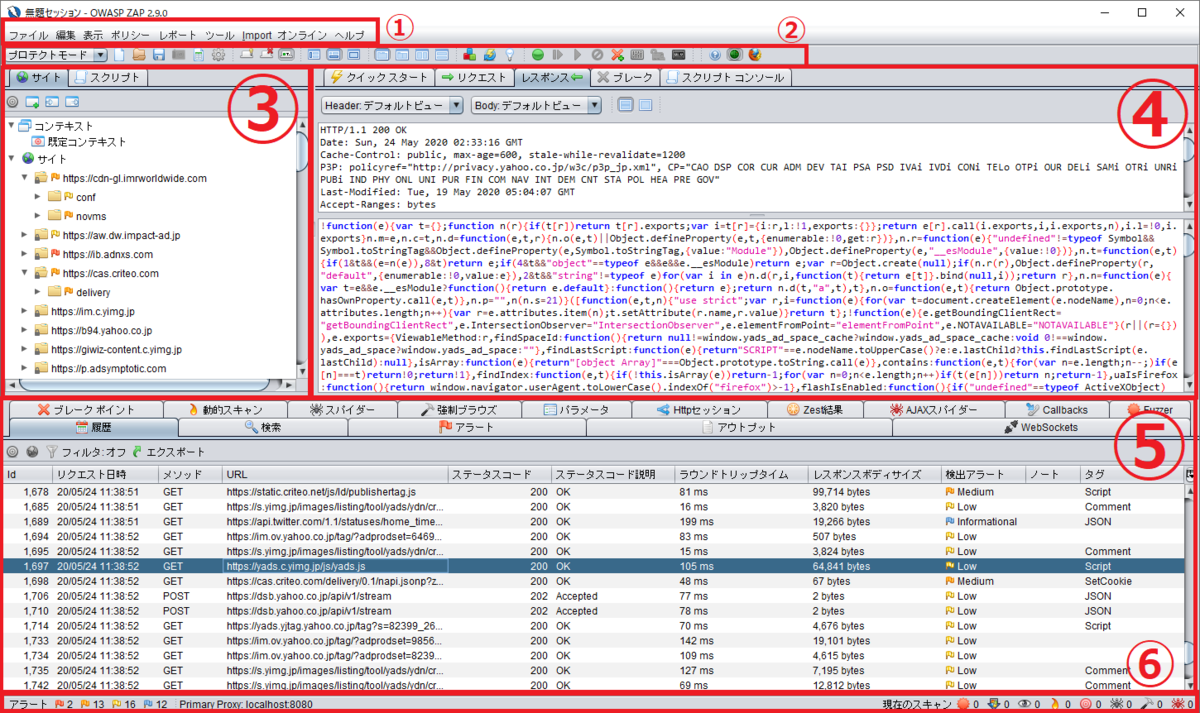Screen dimensions: 1200x713
Task: Click the Firefox browser launch icon
Action: point(755,54)
